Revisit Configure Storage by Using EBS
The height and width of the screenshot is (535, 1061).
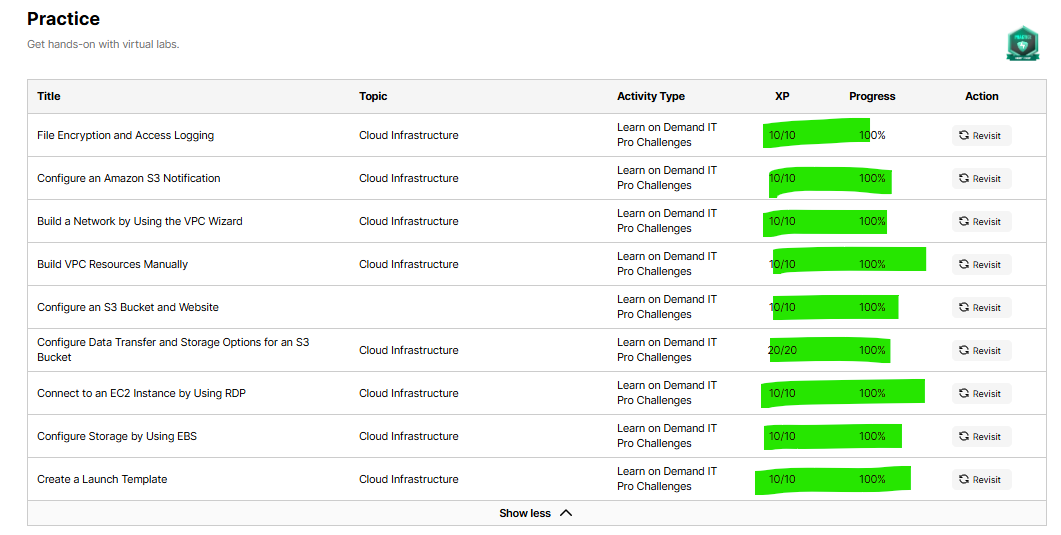click(x=981, y=436)
